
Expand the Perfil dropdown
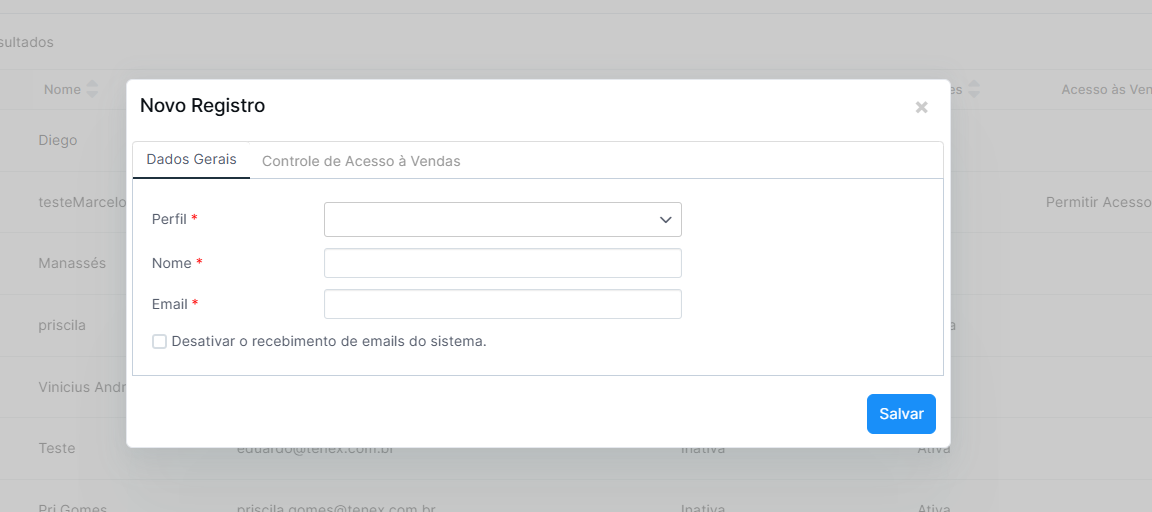[502, 219]
